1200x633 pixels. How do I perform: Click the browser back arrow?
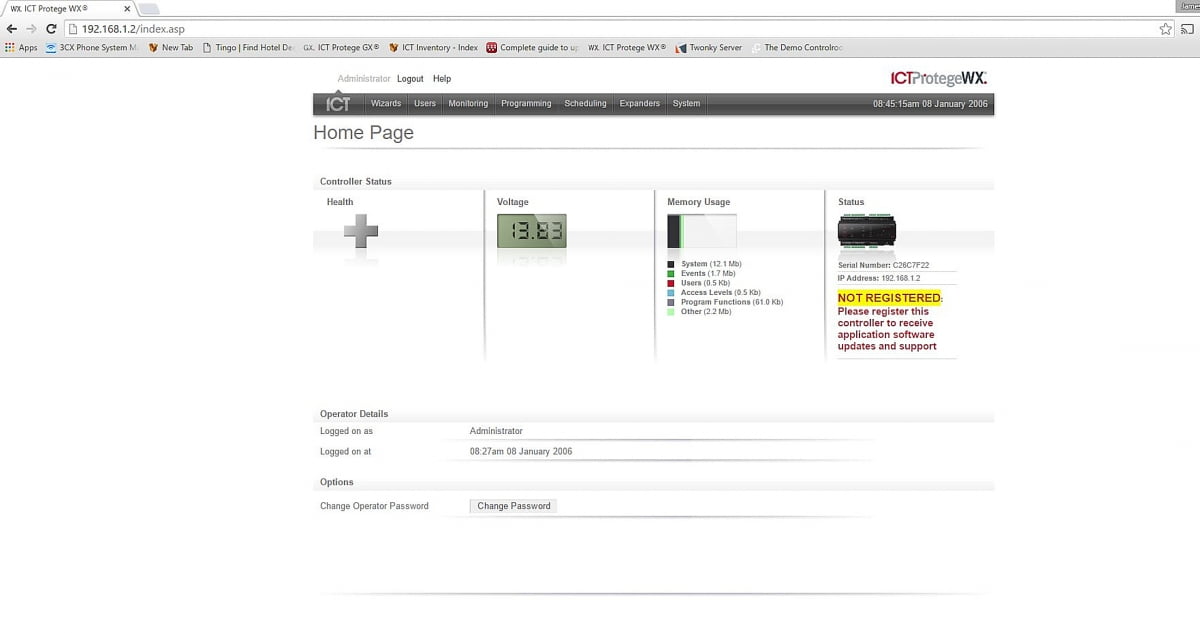[x=11, y=29]
